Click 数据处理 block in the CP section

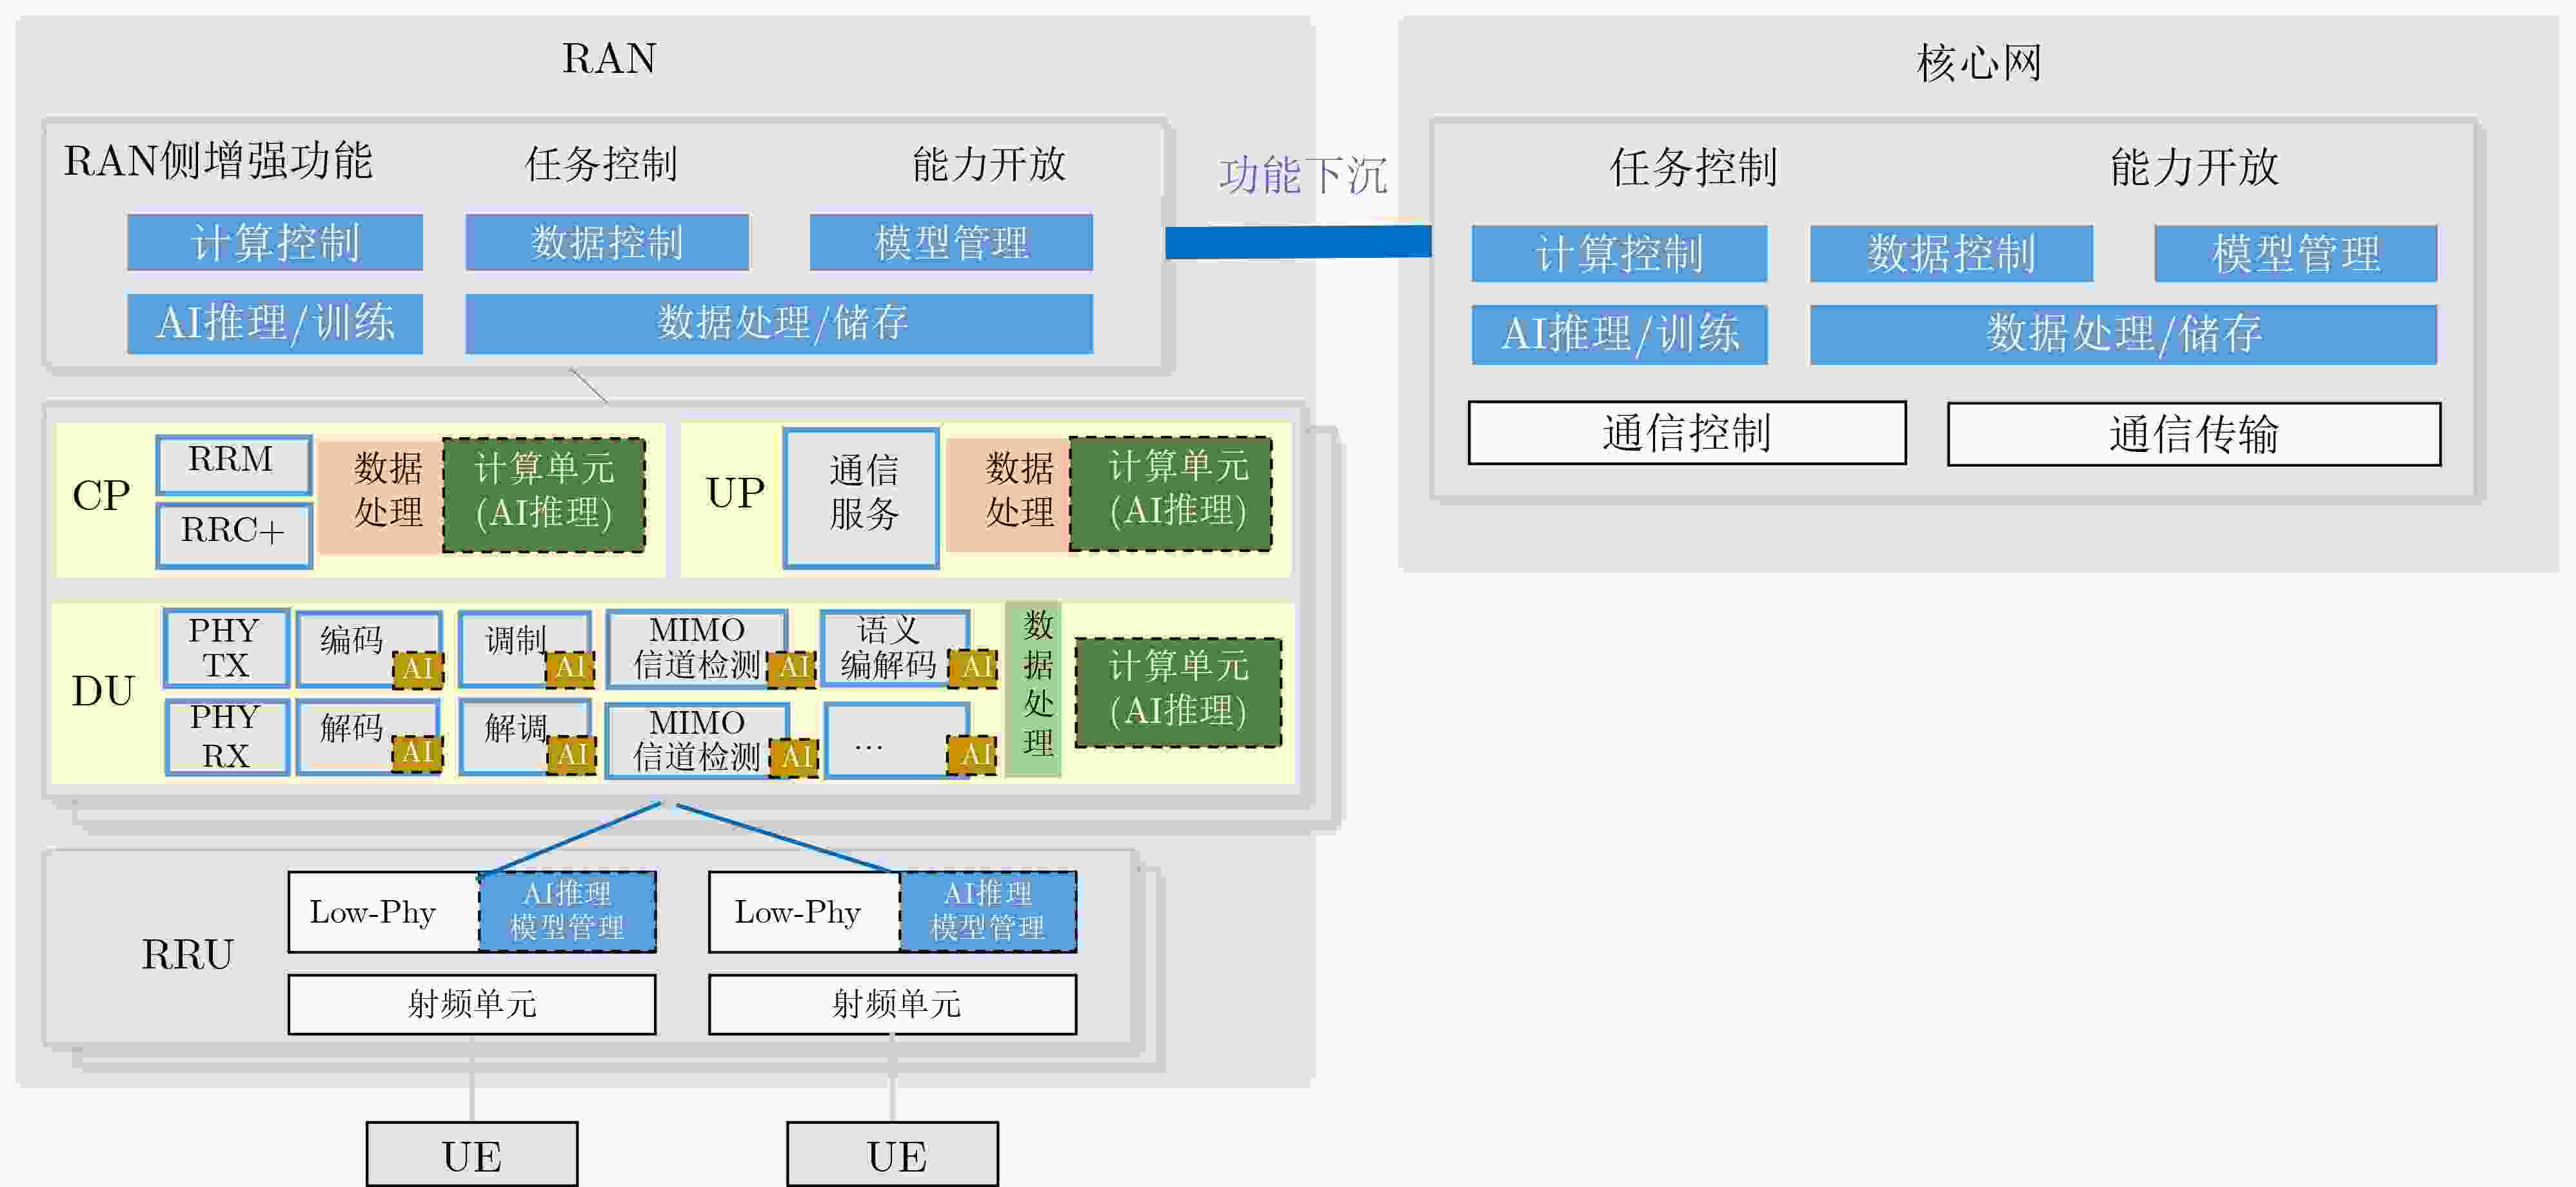point(381,497)
